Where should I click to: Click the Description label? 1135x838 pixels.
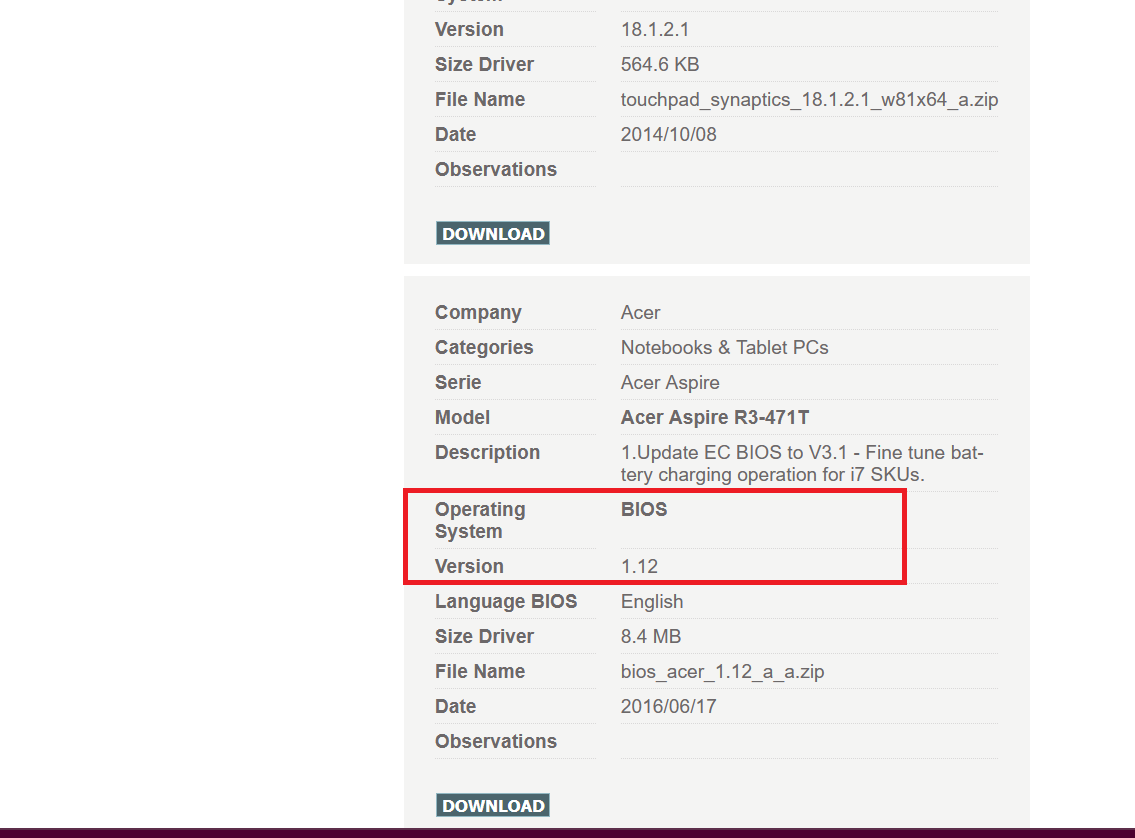click(x=487, y=452)
